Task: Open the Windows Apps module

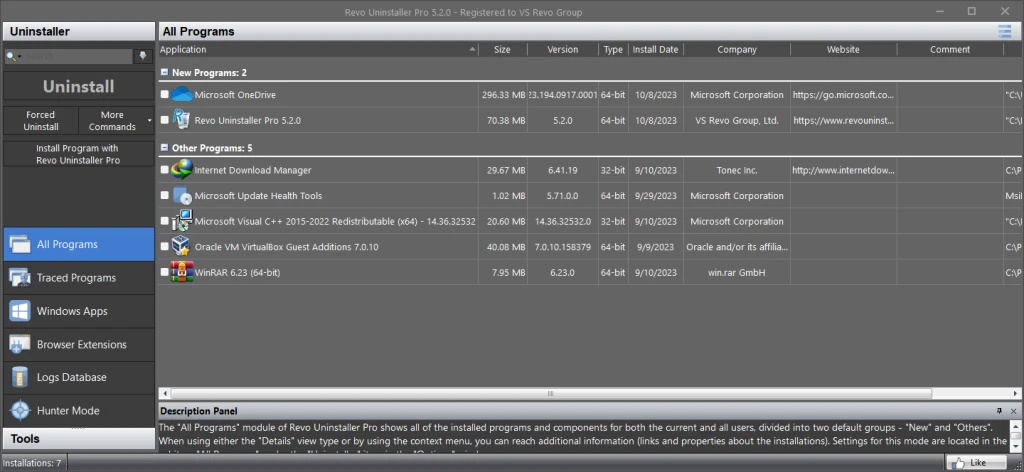Action: tap(78, 311)
